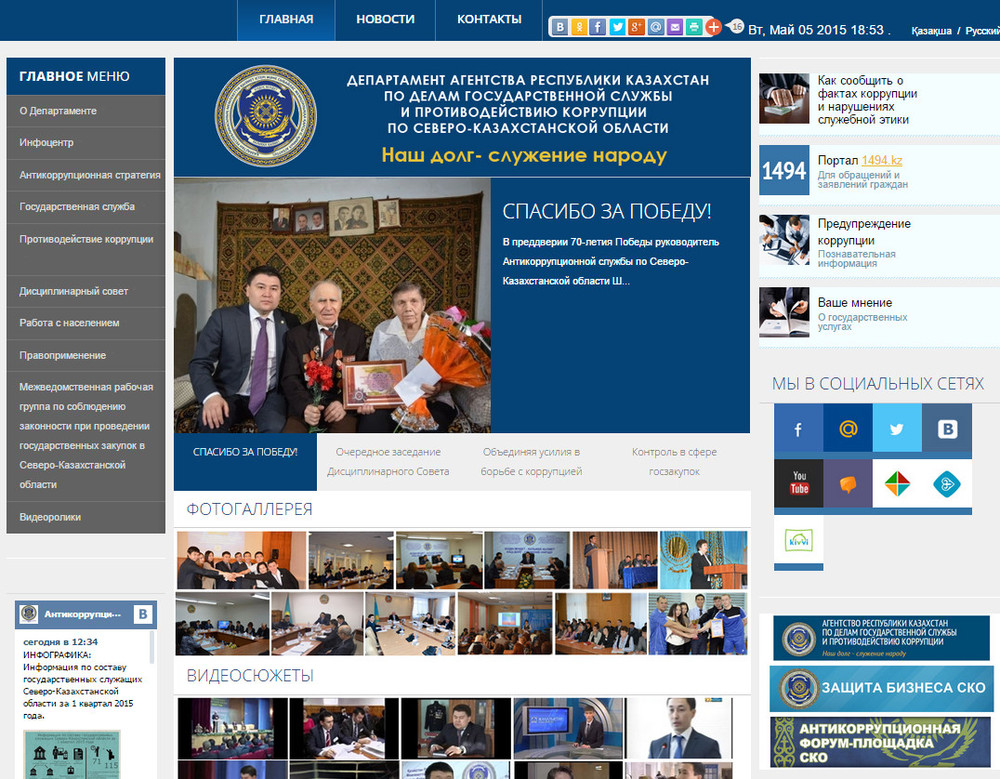Open the gallery photo of athletes in blue uniforms
The image size is (1000, 779).
point(698,623)
